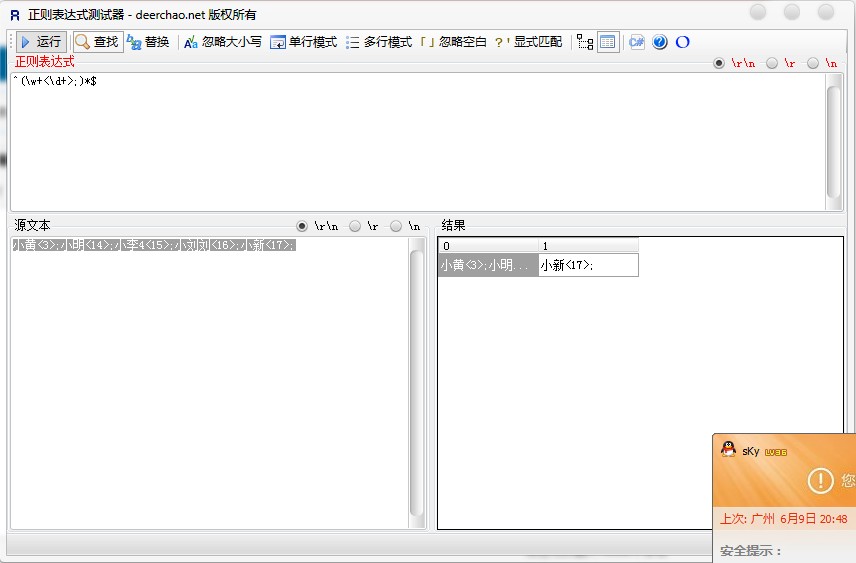Click result column header 1
The height and width of the screenshot is (563, 856).
point(588,246)
